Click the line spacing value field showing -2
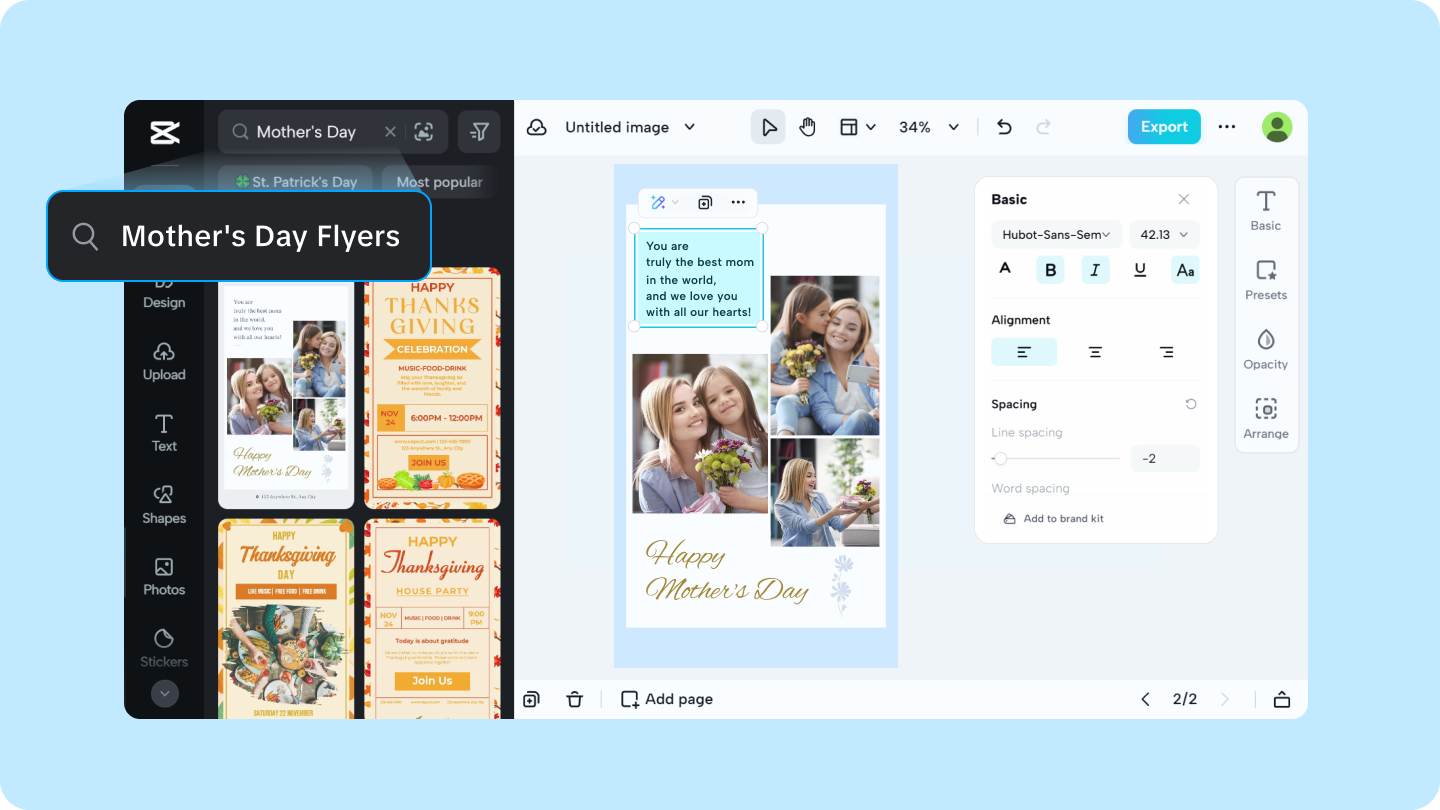 pos(1165,459)
